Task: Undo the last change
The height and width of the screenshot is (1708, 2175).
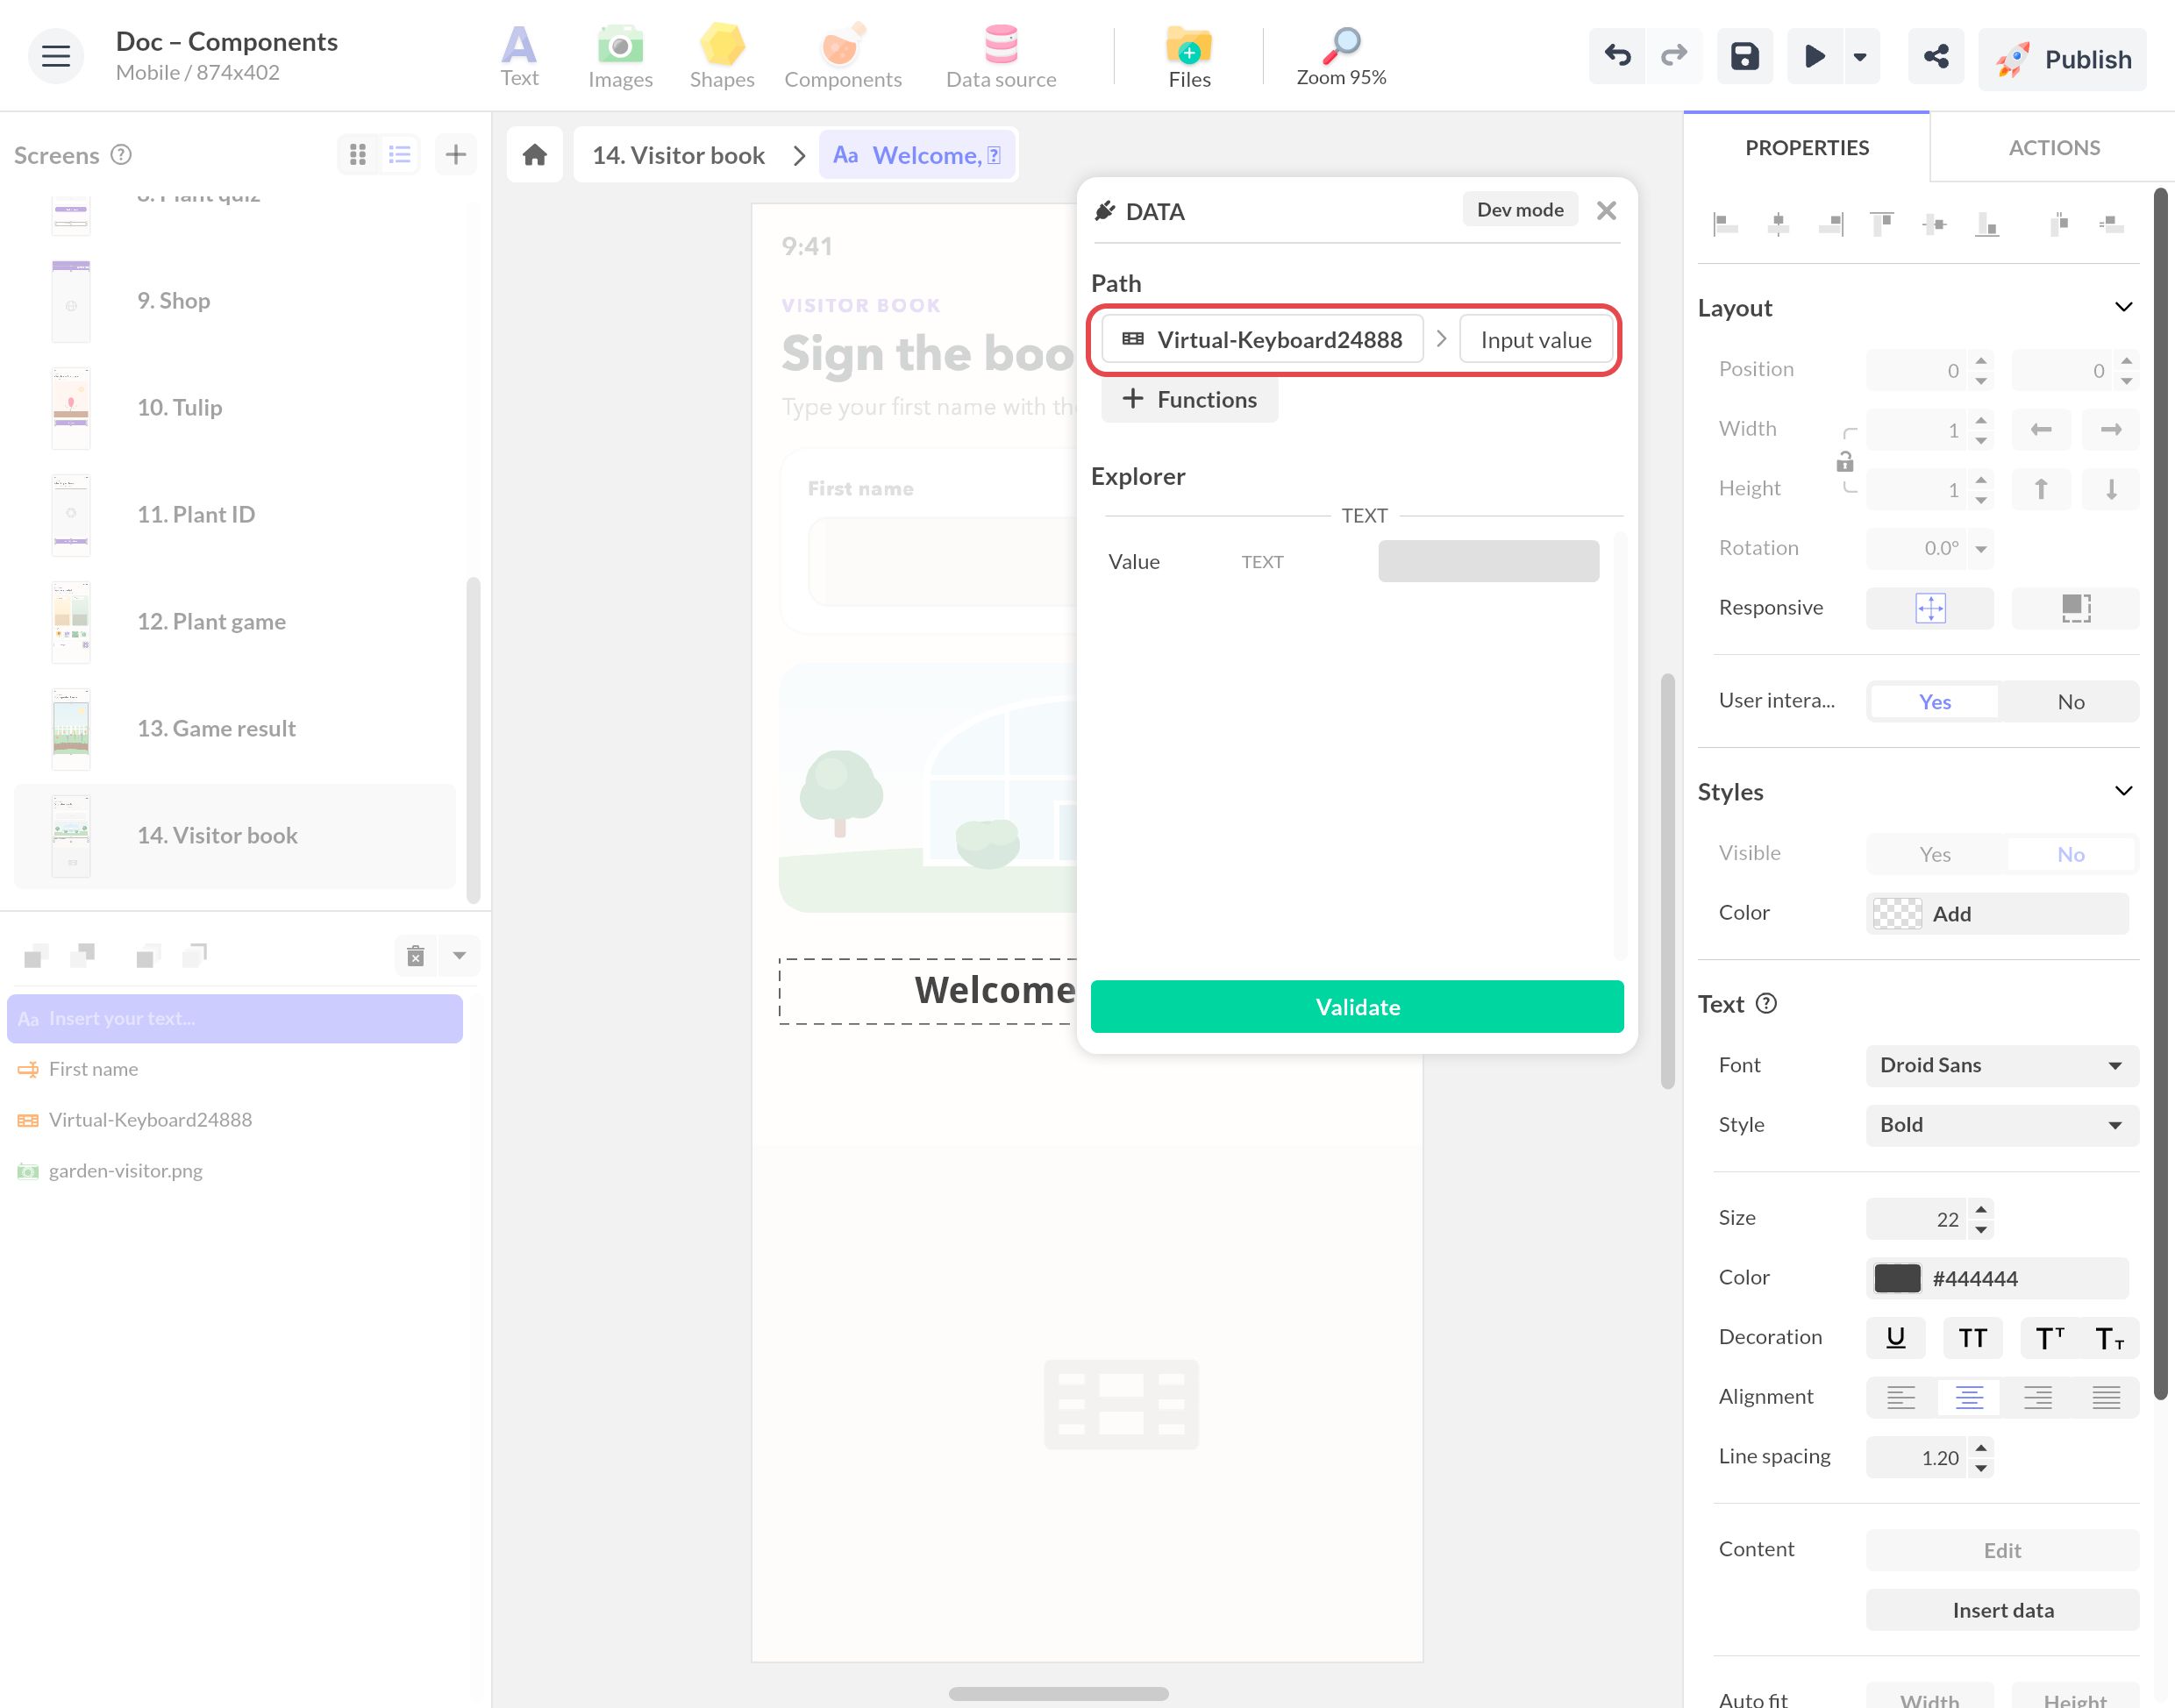Action: tap(1617, 56)
